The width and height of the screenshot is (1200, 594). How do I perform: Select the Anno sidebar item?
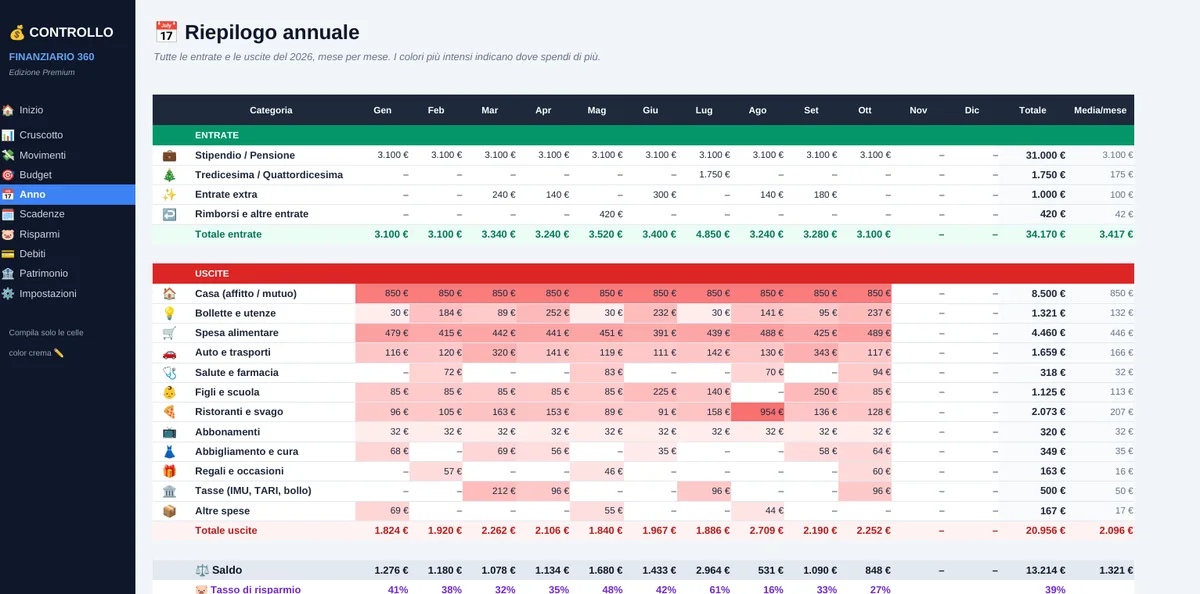click(67, 194)
